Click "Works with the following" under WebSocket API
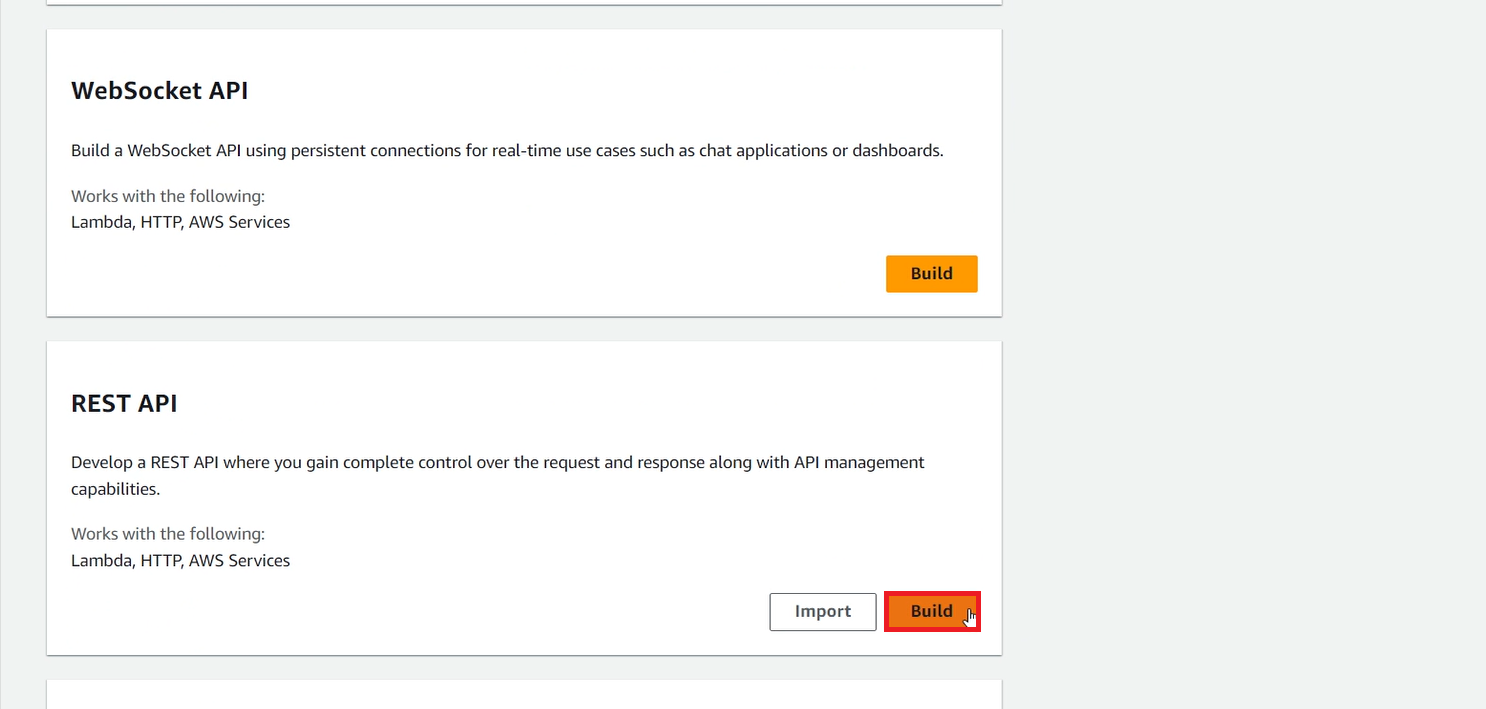This screenshot has height=709, width=1486. click(x=167, y=196)
